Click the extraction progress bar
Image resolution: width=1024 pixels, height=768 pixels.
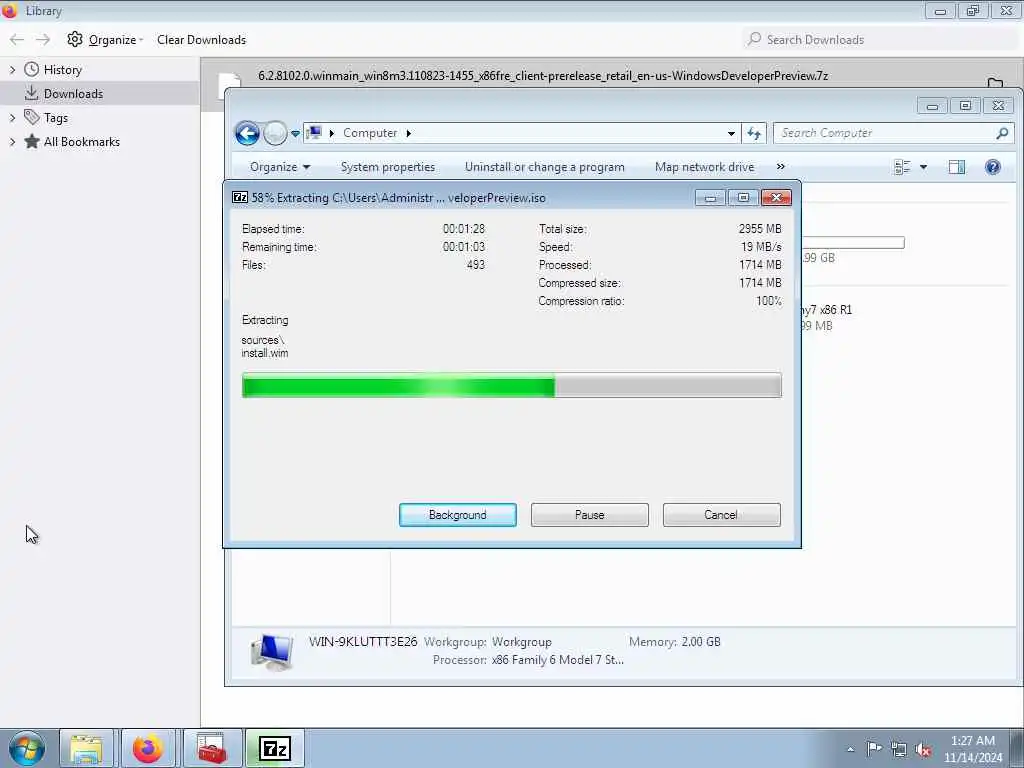tap(511, 385)
